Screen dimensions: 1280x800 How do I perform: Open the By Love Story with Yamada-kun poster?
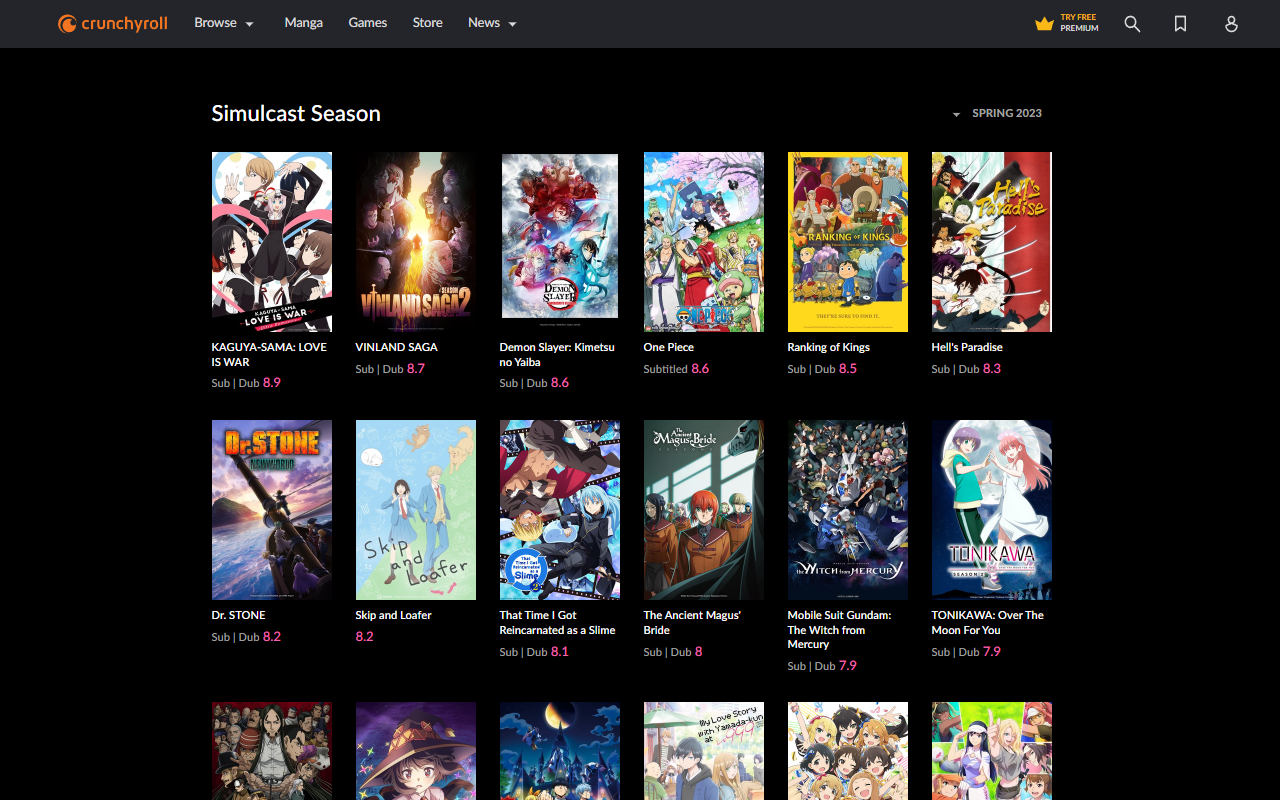[x=704, y=751]
